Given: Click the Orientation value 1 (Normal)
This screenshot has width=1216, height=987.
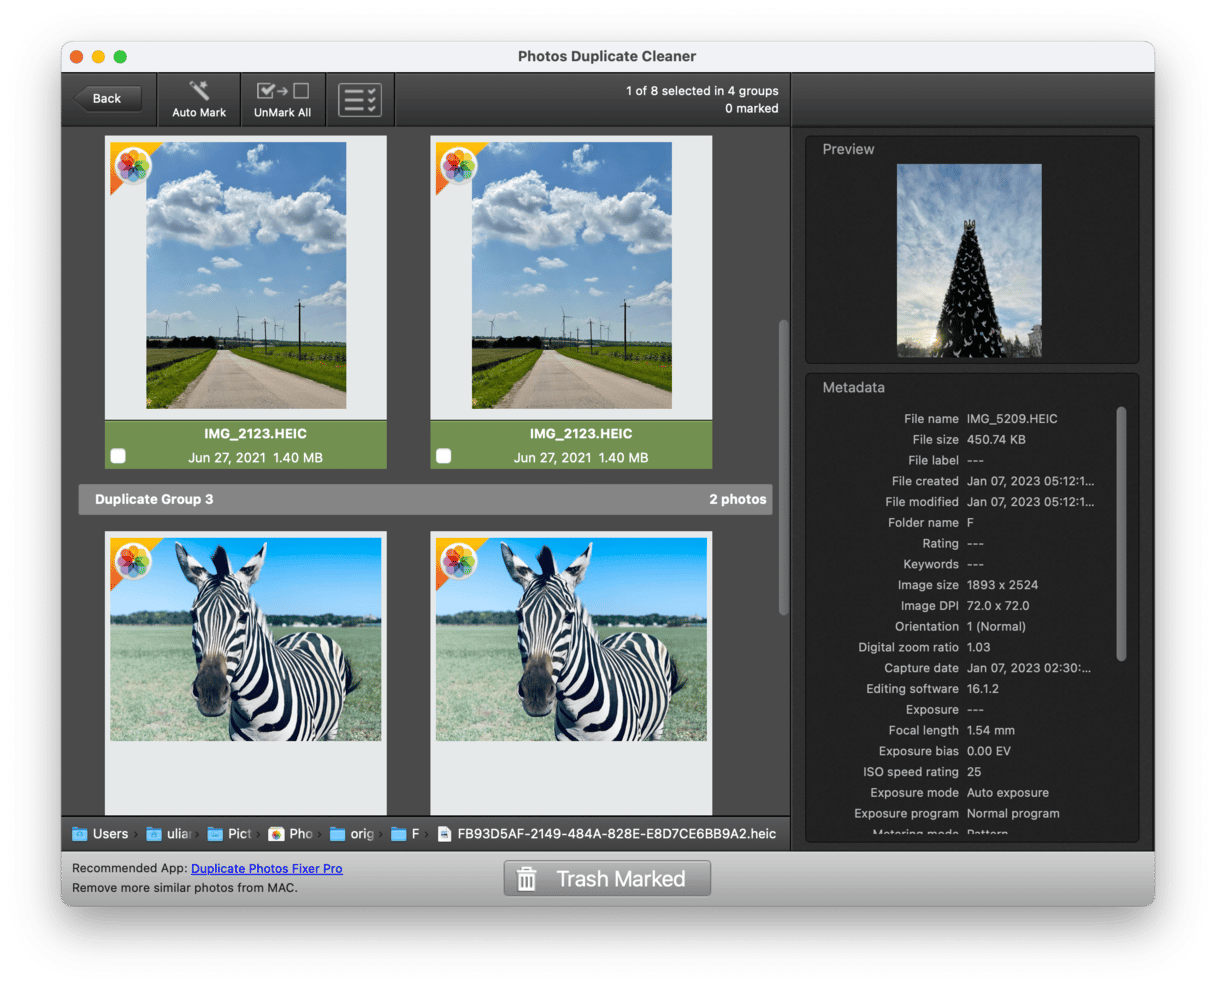Looking at the screenshot, I should tap(996, 627).
